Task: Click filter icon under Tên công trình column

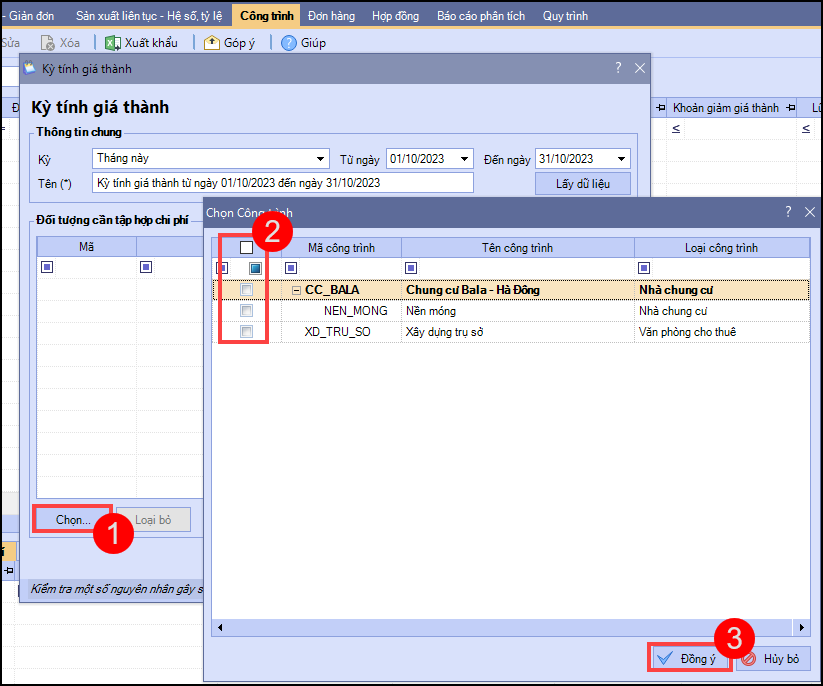Action: [x=410, y=268]
